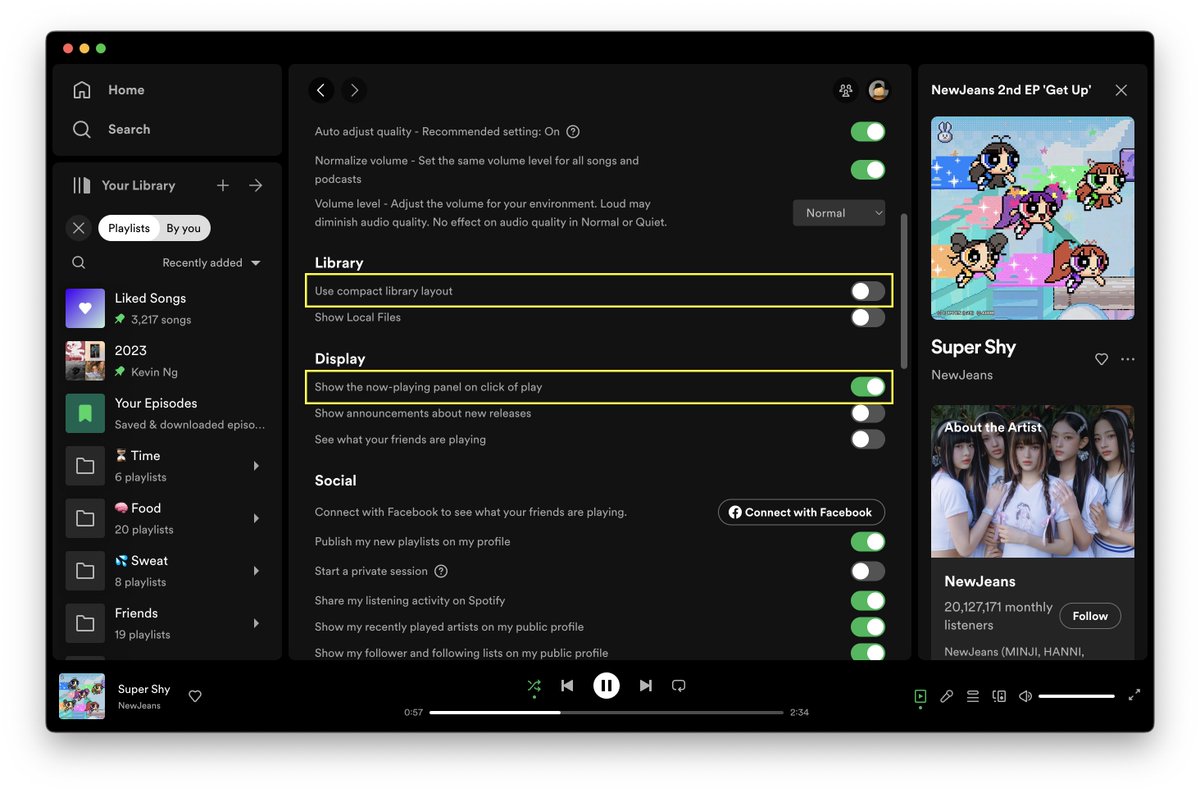Save Super Shy from the bottom bar heart

click(x=195, y=696)
